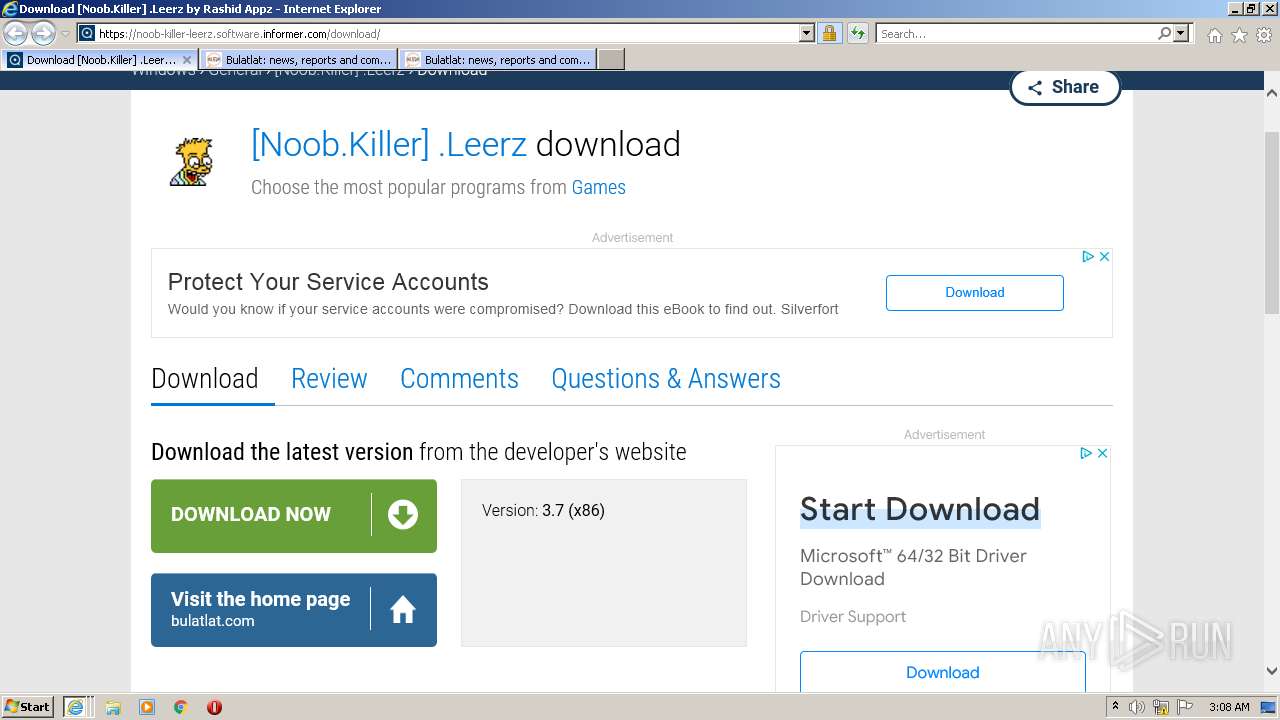Click the green DOWNLOAD NOW button
Viewport: 1280px width, 720px height.
(x=294, y=516)
